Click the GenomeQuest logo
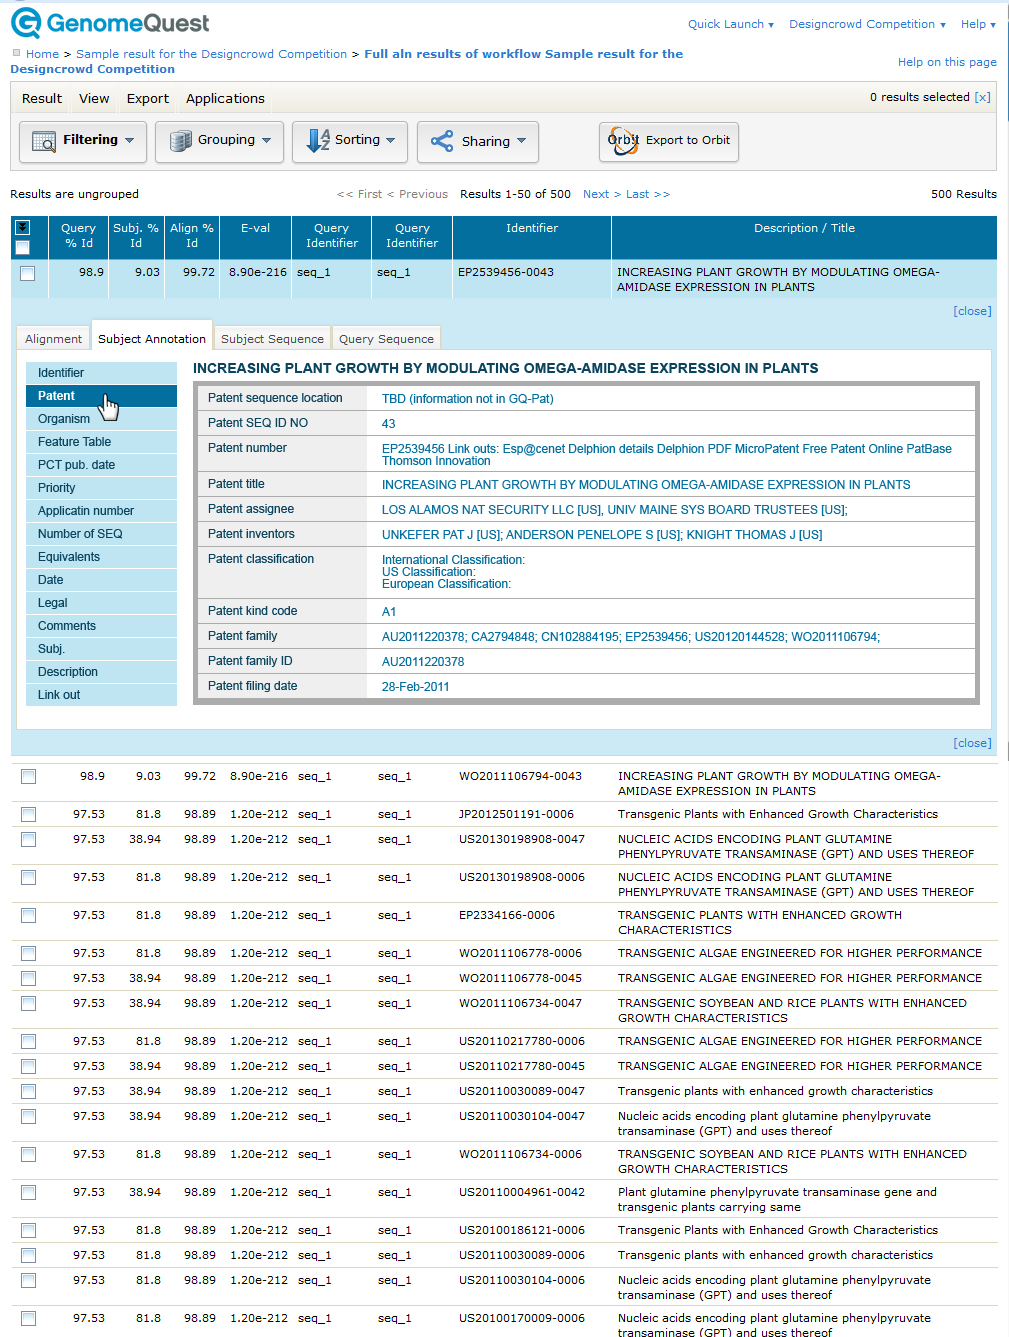The image size is (1009, 1337). pyautogui.click(x=110, y=23)
